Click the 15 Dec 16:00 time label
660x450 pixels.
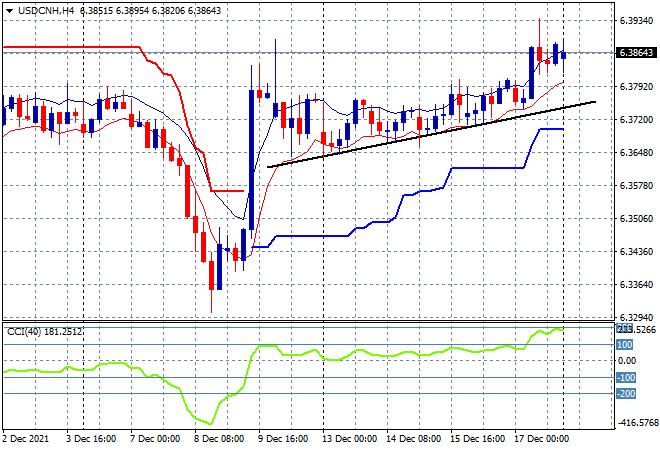477,438
